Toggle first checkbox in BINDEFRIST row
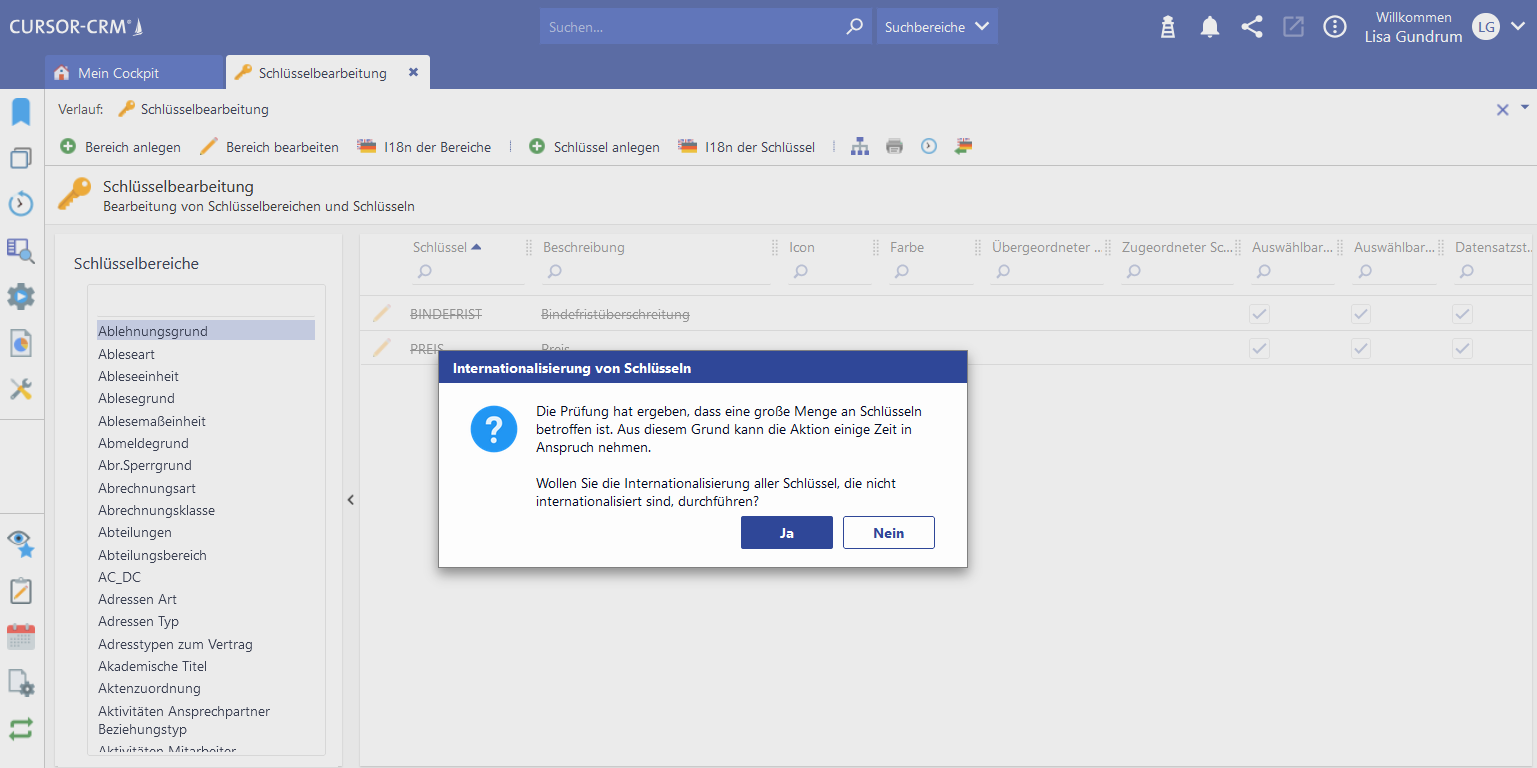 point(1259,314)
